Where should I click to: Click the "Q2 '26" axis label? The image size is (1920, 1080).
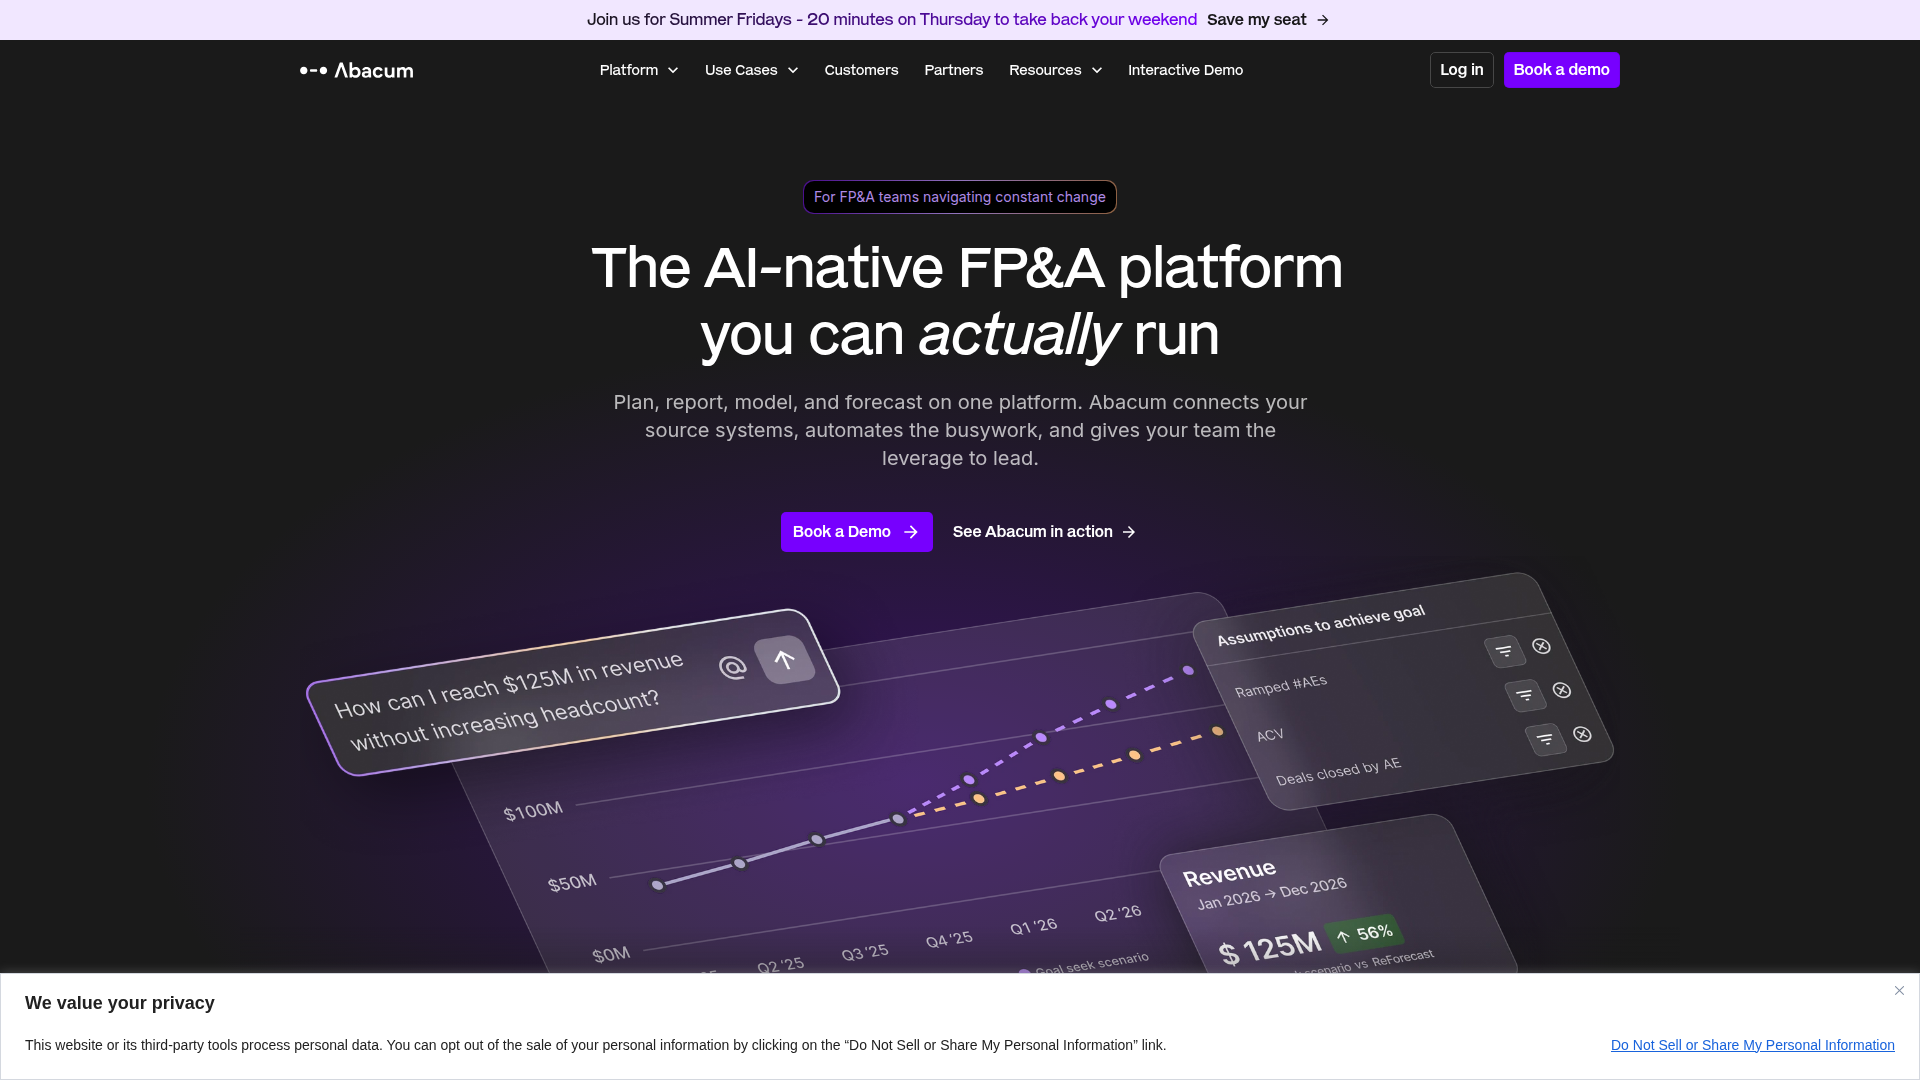point(1118,913)
